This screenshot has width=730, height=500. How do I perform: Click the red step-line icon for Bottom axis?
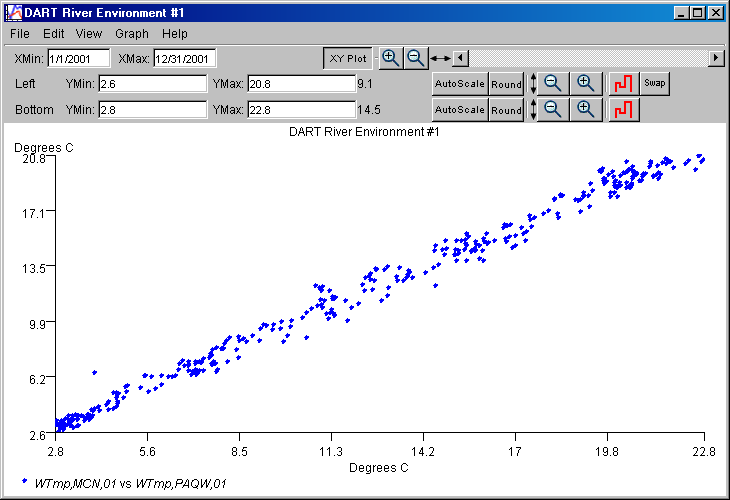[x=624, y=109]
